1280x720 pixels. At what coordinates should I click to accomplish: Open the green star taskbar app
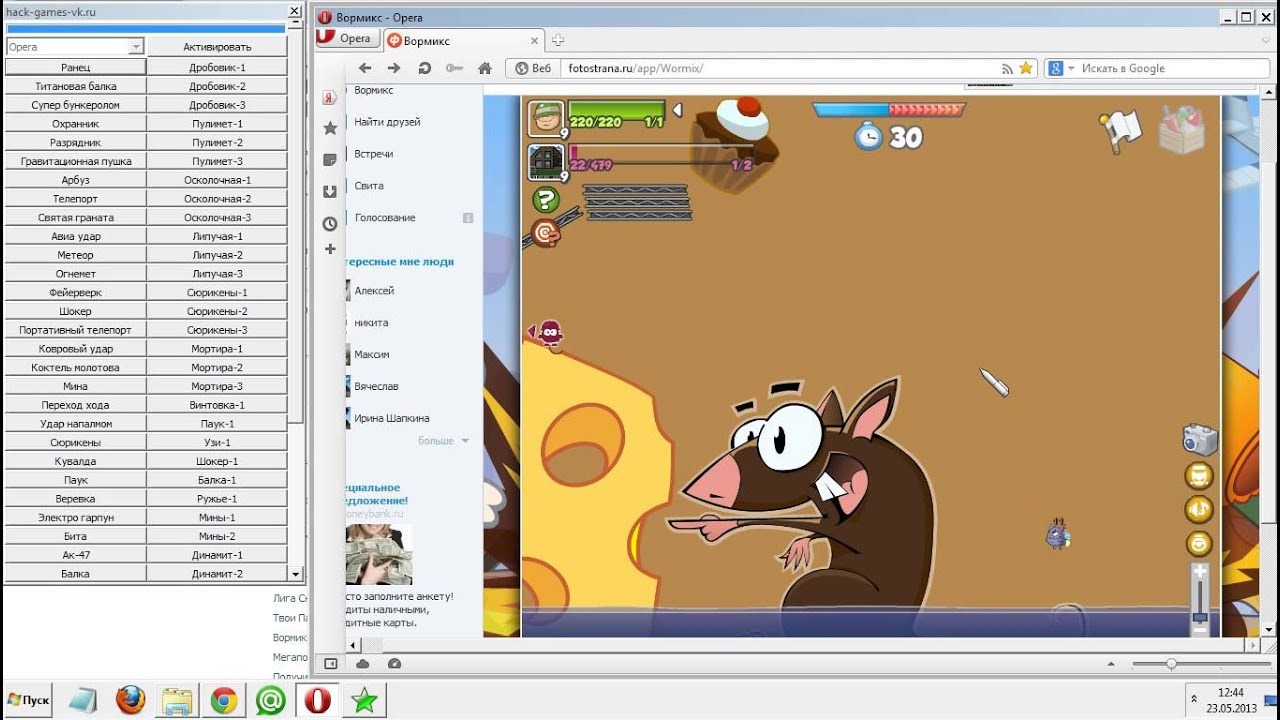tap(364, 701)
